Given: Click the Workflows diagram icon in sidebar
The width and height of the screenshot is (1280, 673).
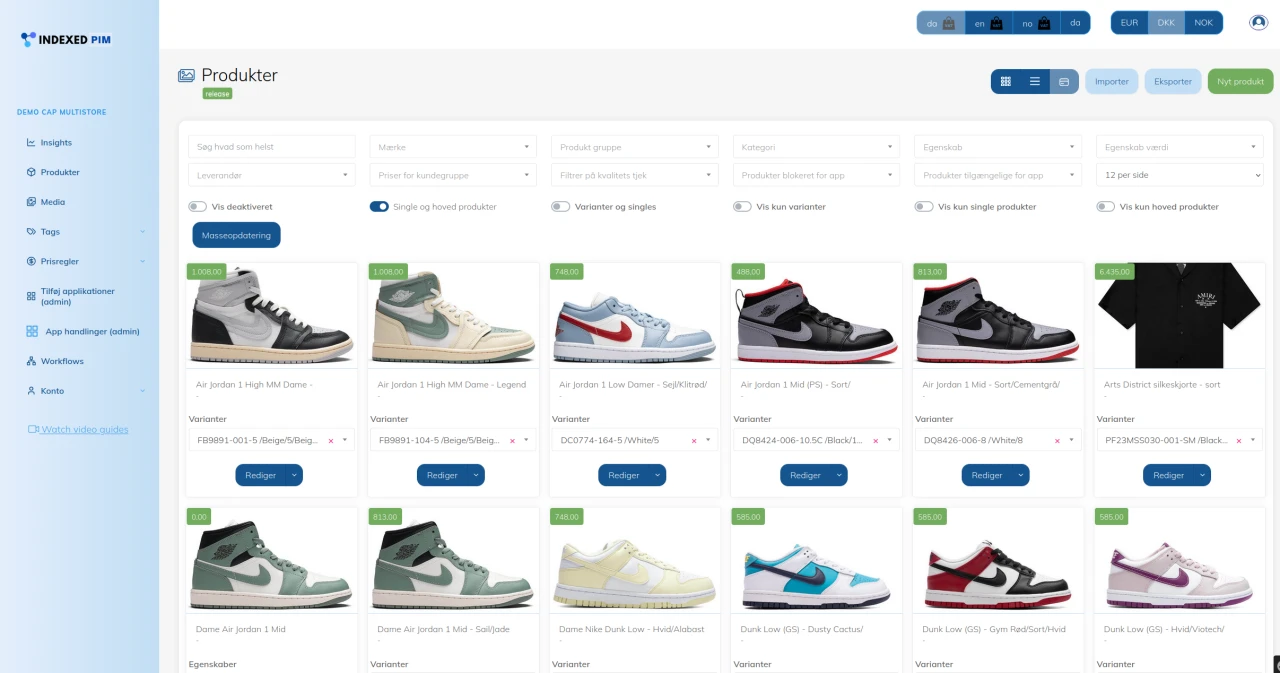Looking at the screenshot, I should click(31, 361).
